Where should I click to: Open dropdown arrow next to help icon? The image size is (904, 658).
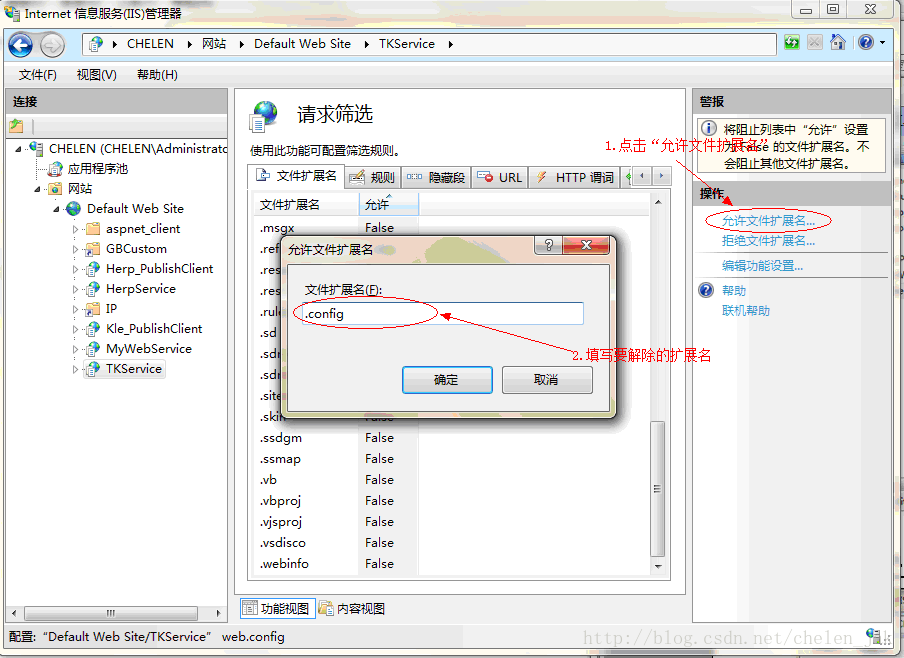tap(882, 43)
